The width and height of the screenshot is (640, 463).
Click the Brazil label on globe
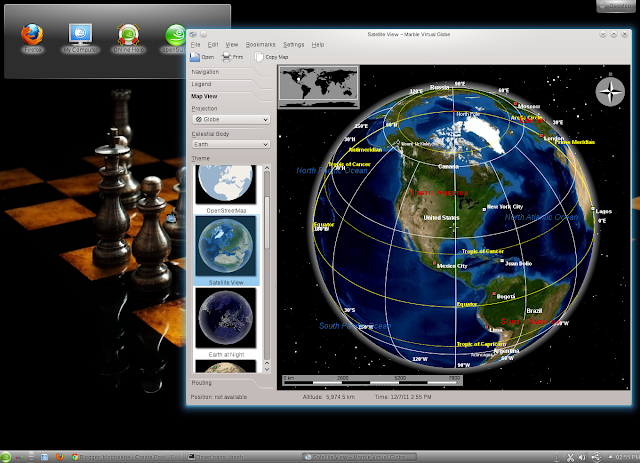534,311
